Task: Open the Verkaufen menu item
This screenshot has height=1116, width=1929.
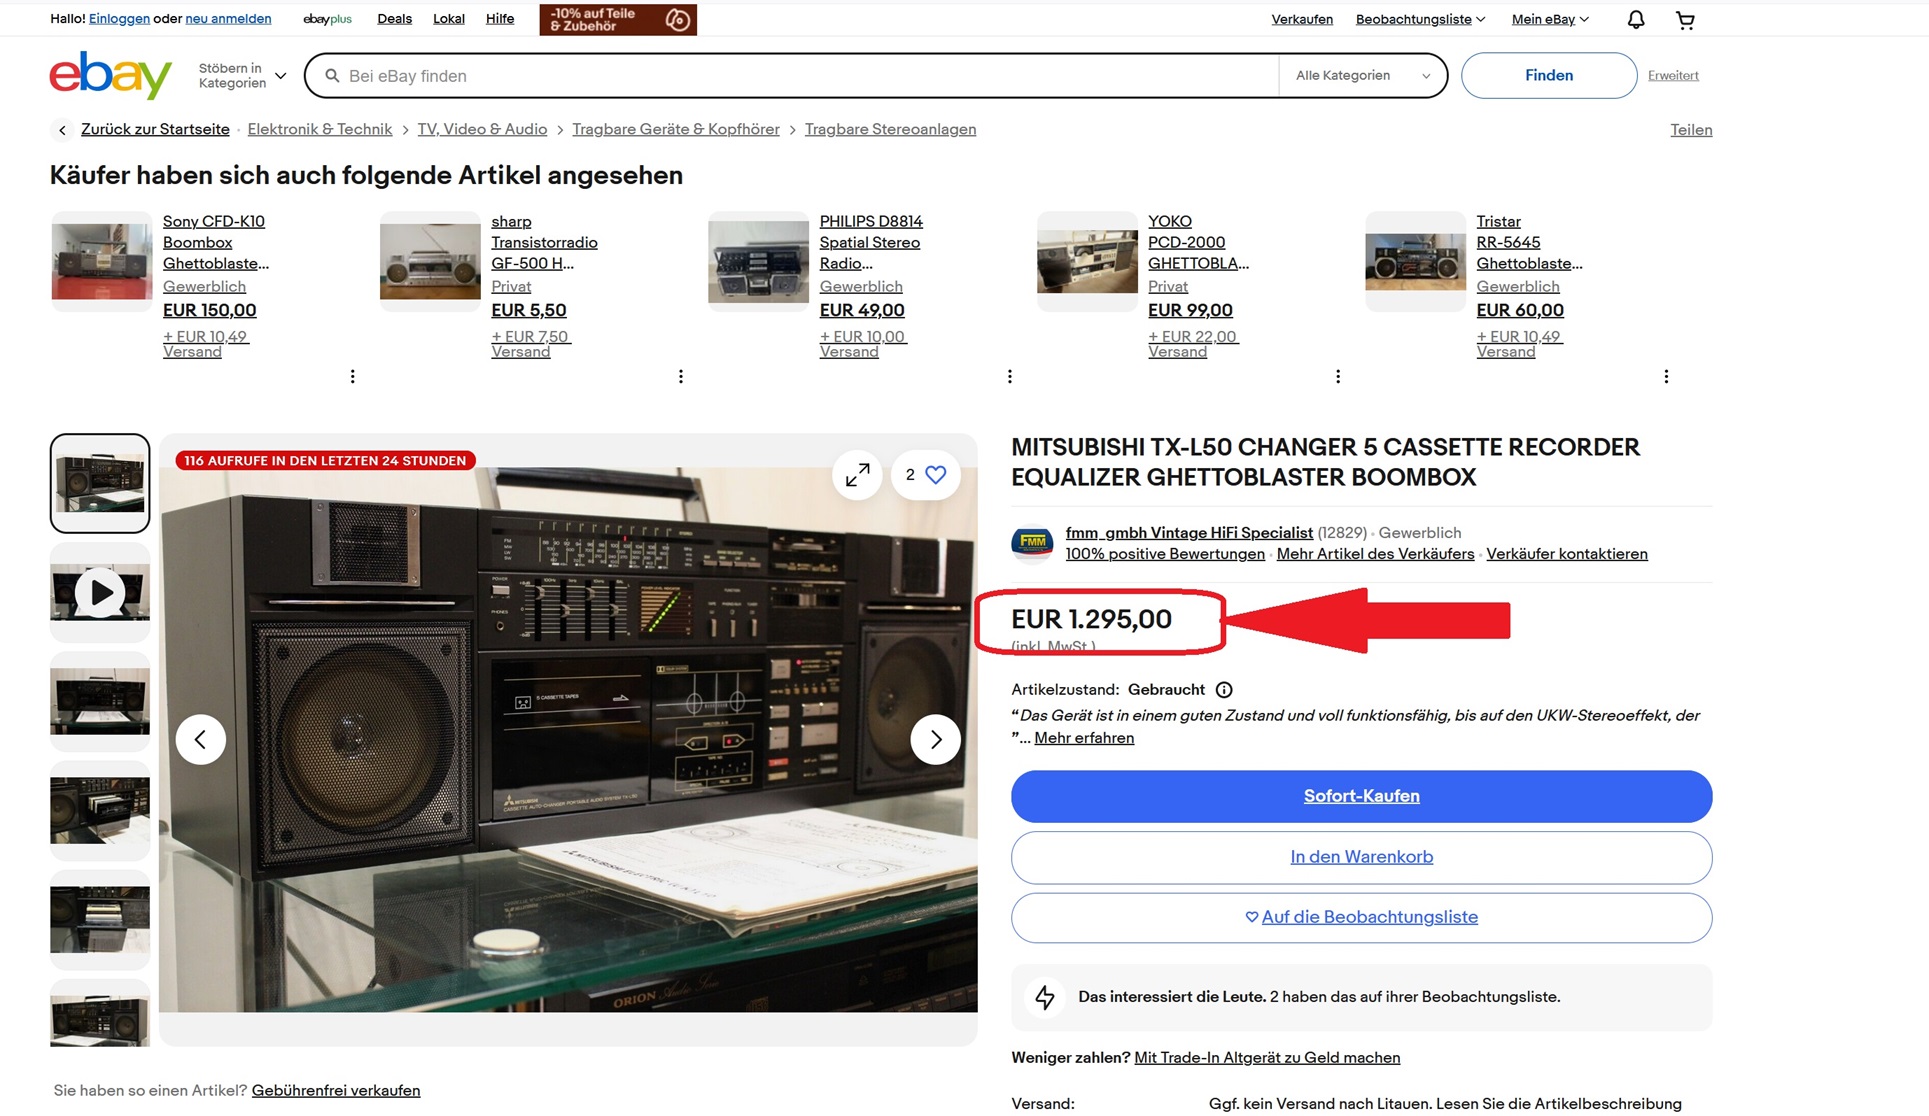Action: coord(1302,19)
